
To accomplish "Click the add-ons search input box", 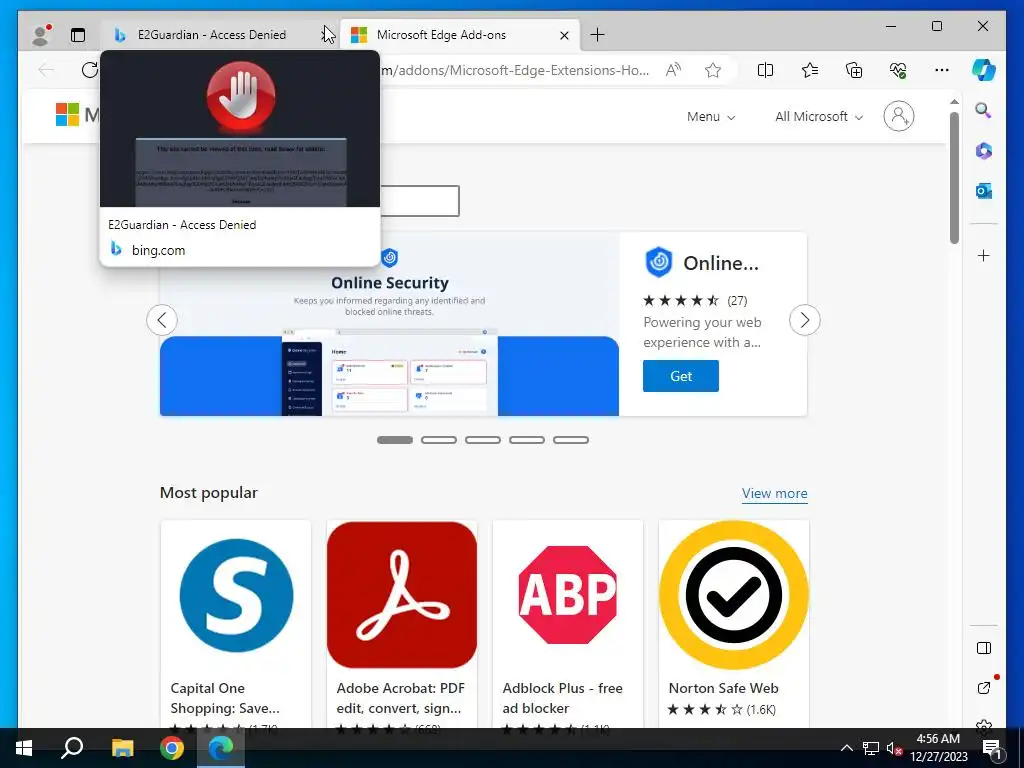I will click(x=419, y=201).
